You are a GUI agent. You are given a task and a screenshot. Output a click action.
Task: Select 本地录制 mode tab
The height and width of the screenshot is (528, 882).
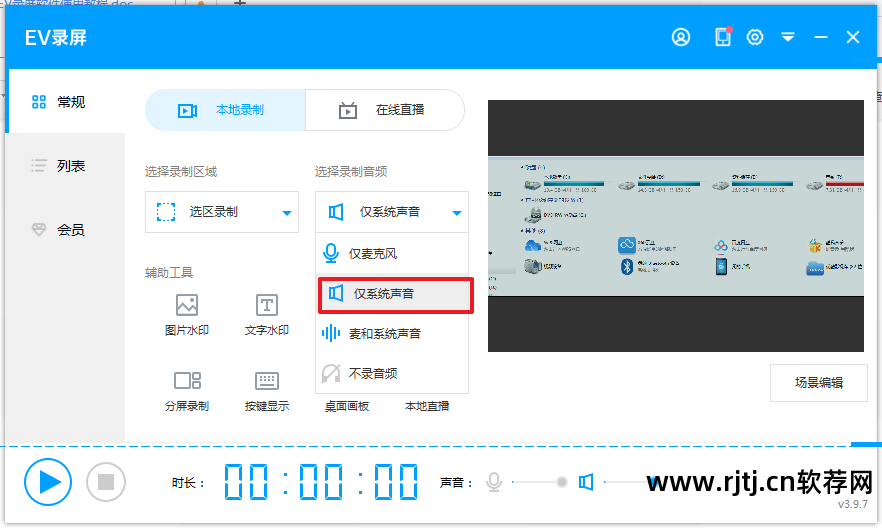pos(226,110)
